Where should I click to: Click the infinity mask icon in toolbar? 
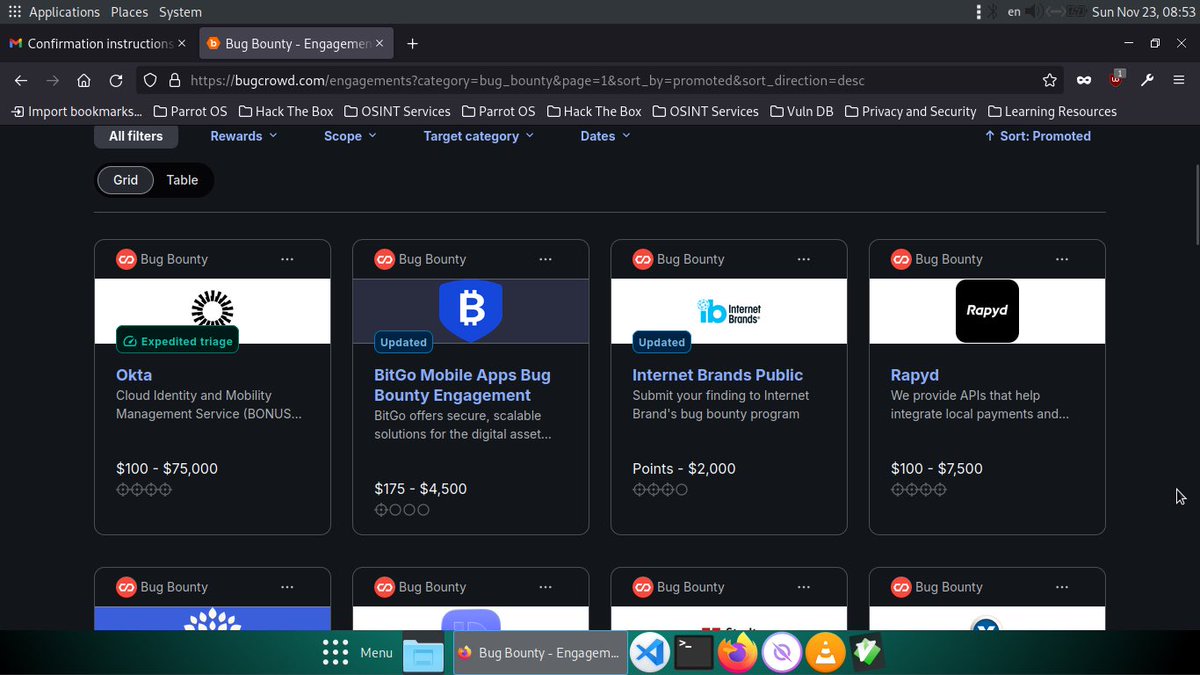pos(1084,80)
